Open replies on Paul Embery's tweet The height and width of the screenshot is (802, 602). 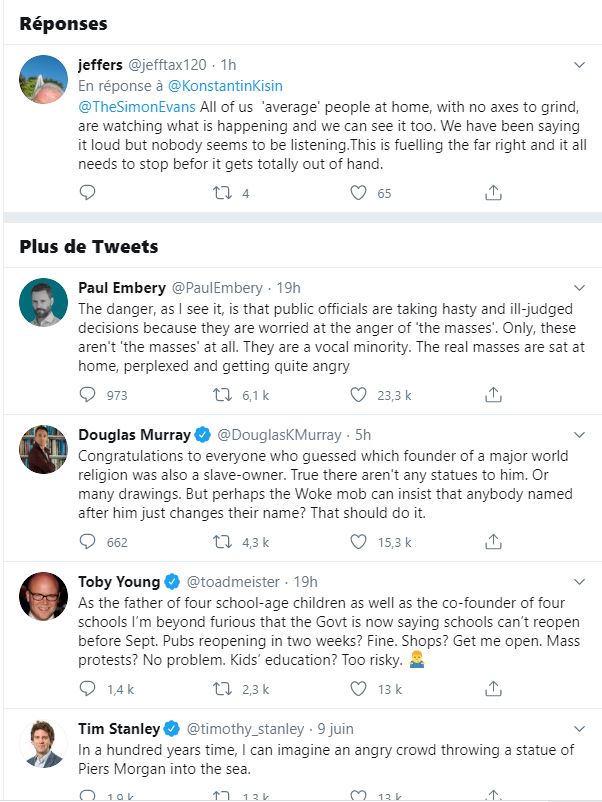pyautogui.click(x=87, y=394)
